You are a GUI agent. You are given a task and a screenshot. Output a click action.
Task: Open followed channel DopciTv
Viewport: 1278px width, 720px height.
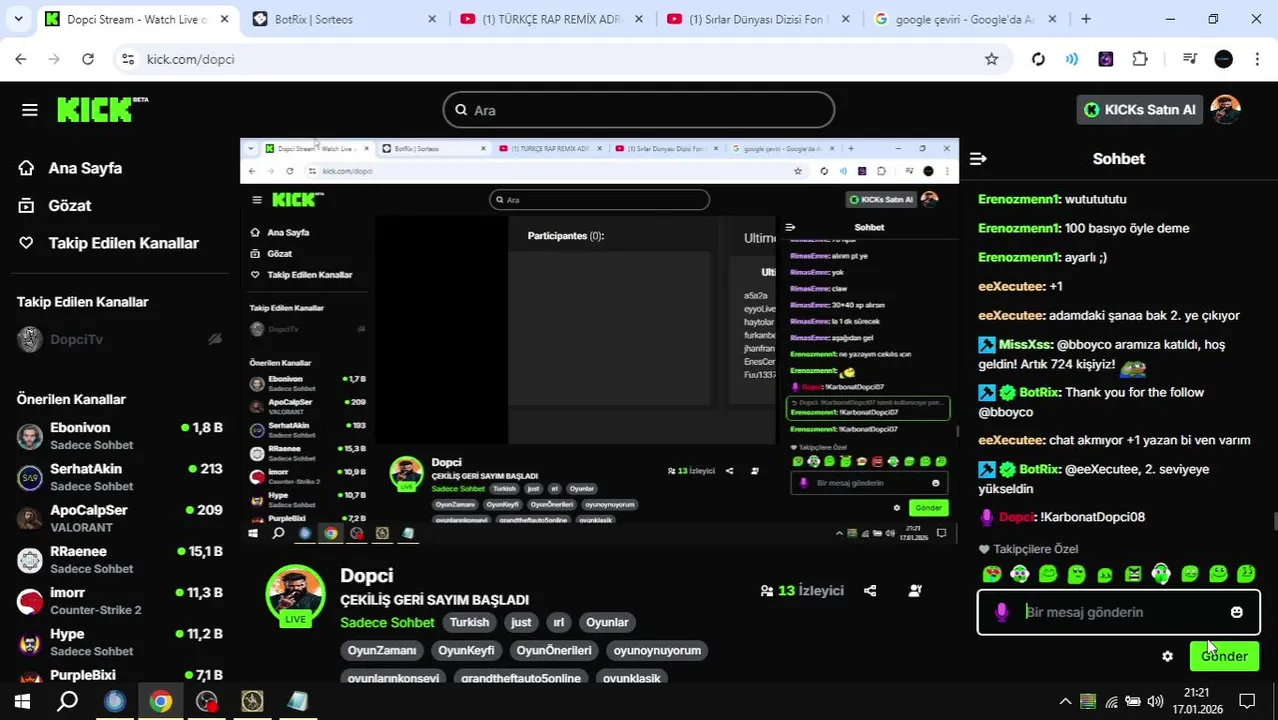(120, 339)
